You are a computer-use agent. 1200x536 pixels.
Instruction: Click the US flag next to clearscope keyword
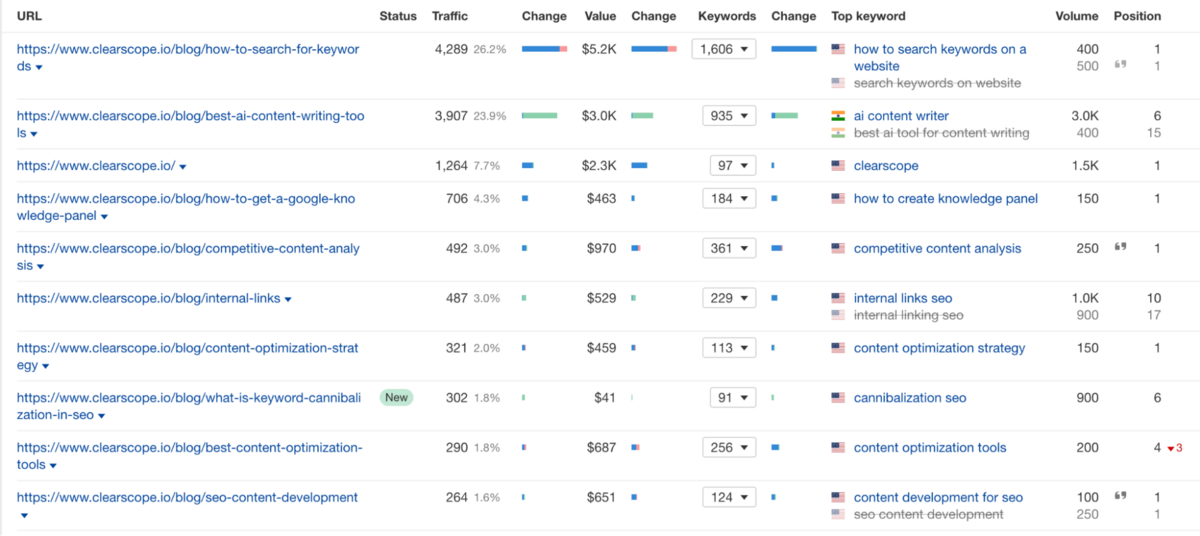pyautogui.click(x=838, y=166)
